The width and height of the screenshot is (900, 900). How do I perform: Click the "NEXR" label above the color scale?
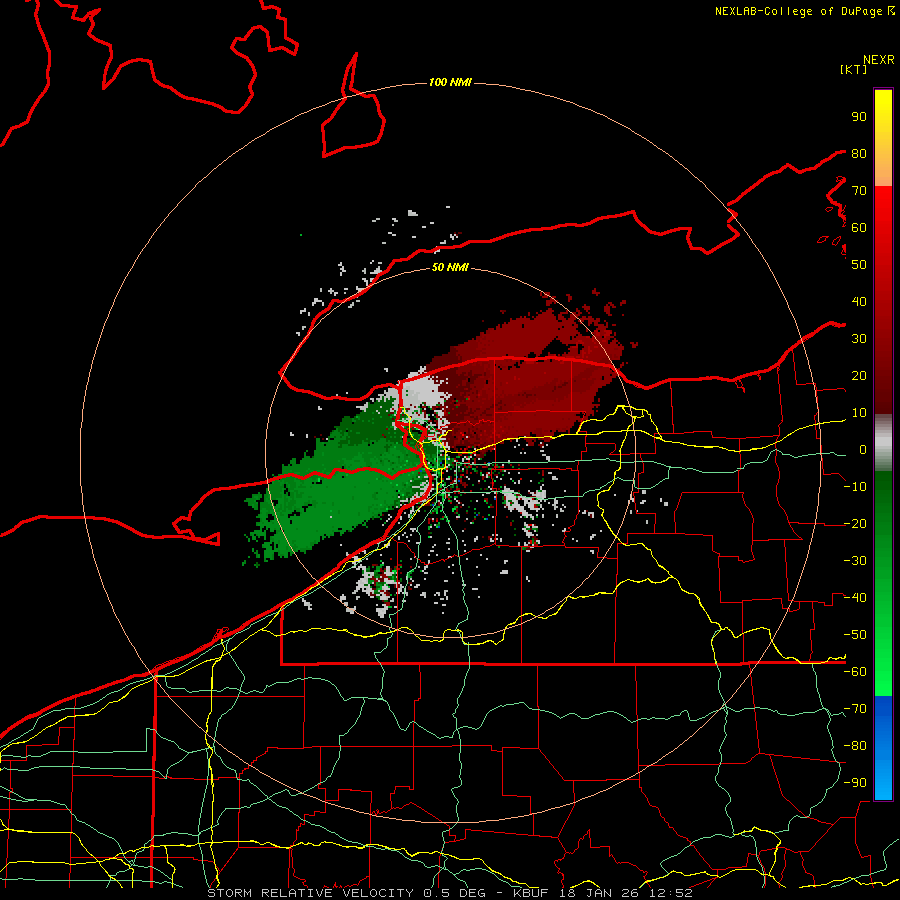click(879, 60)
